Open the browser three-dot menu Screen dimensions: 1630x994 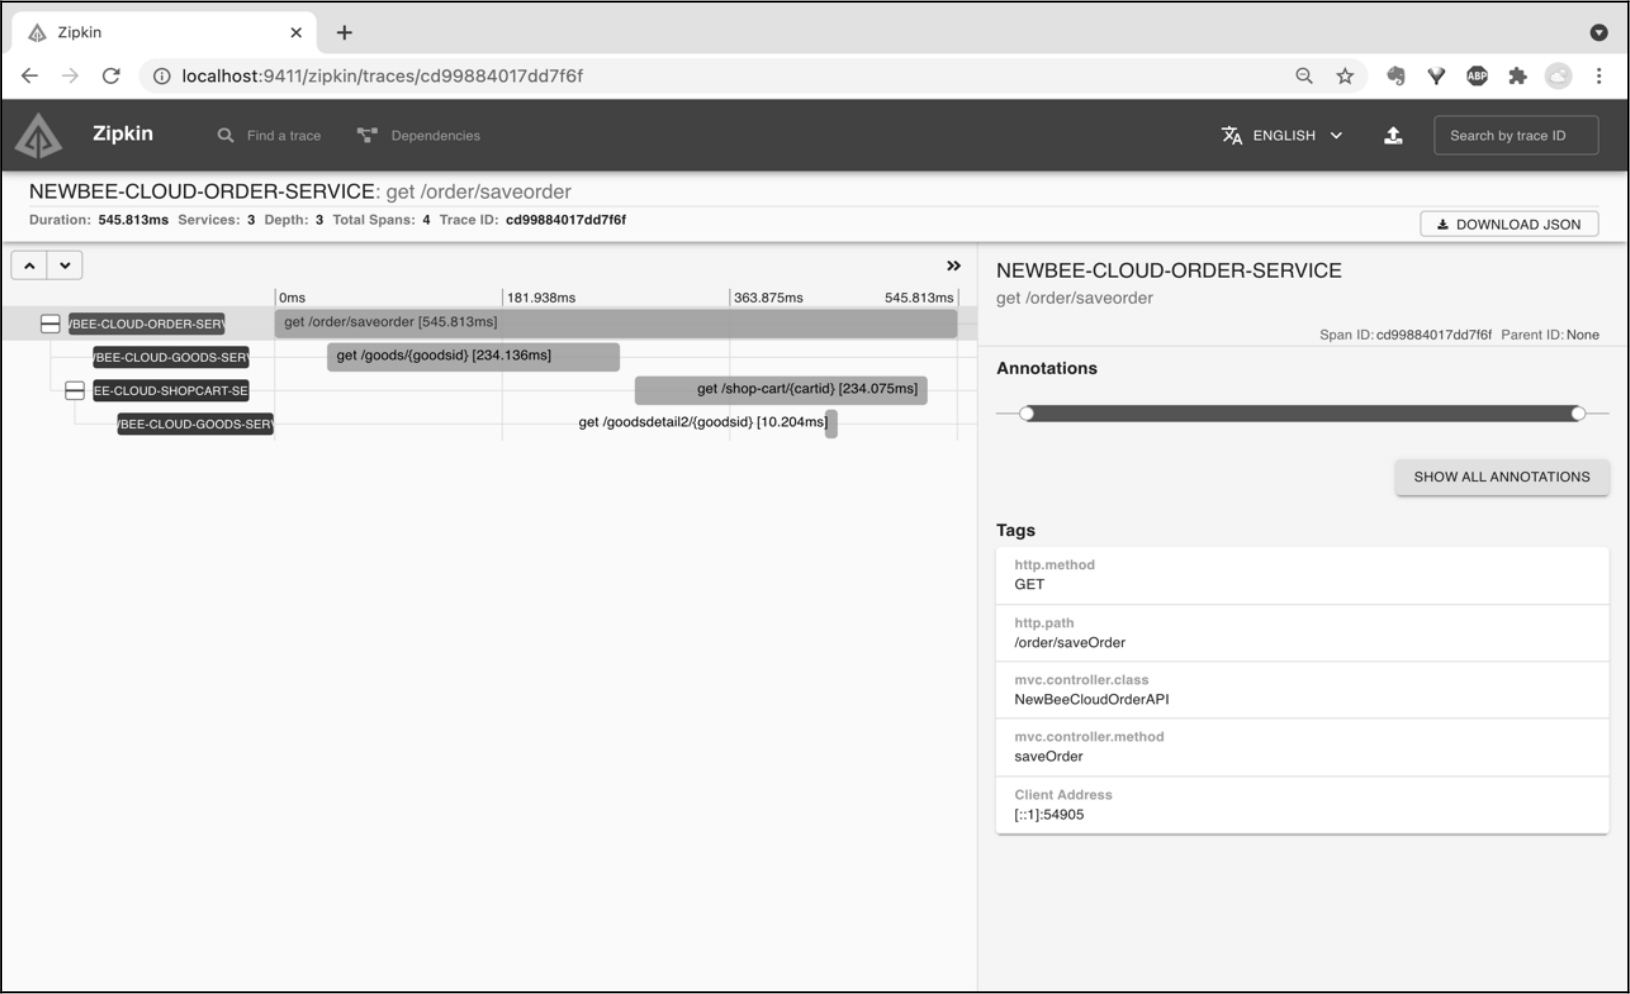tap(1599, 76)
